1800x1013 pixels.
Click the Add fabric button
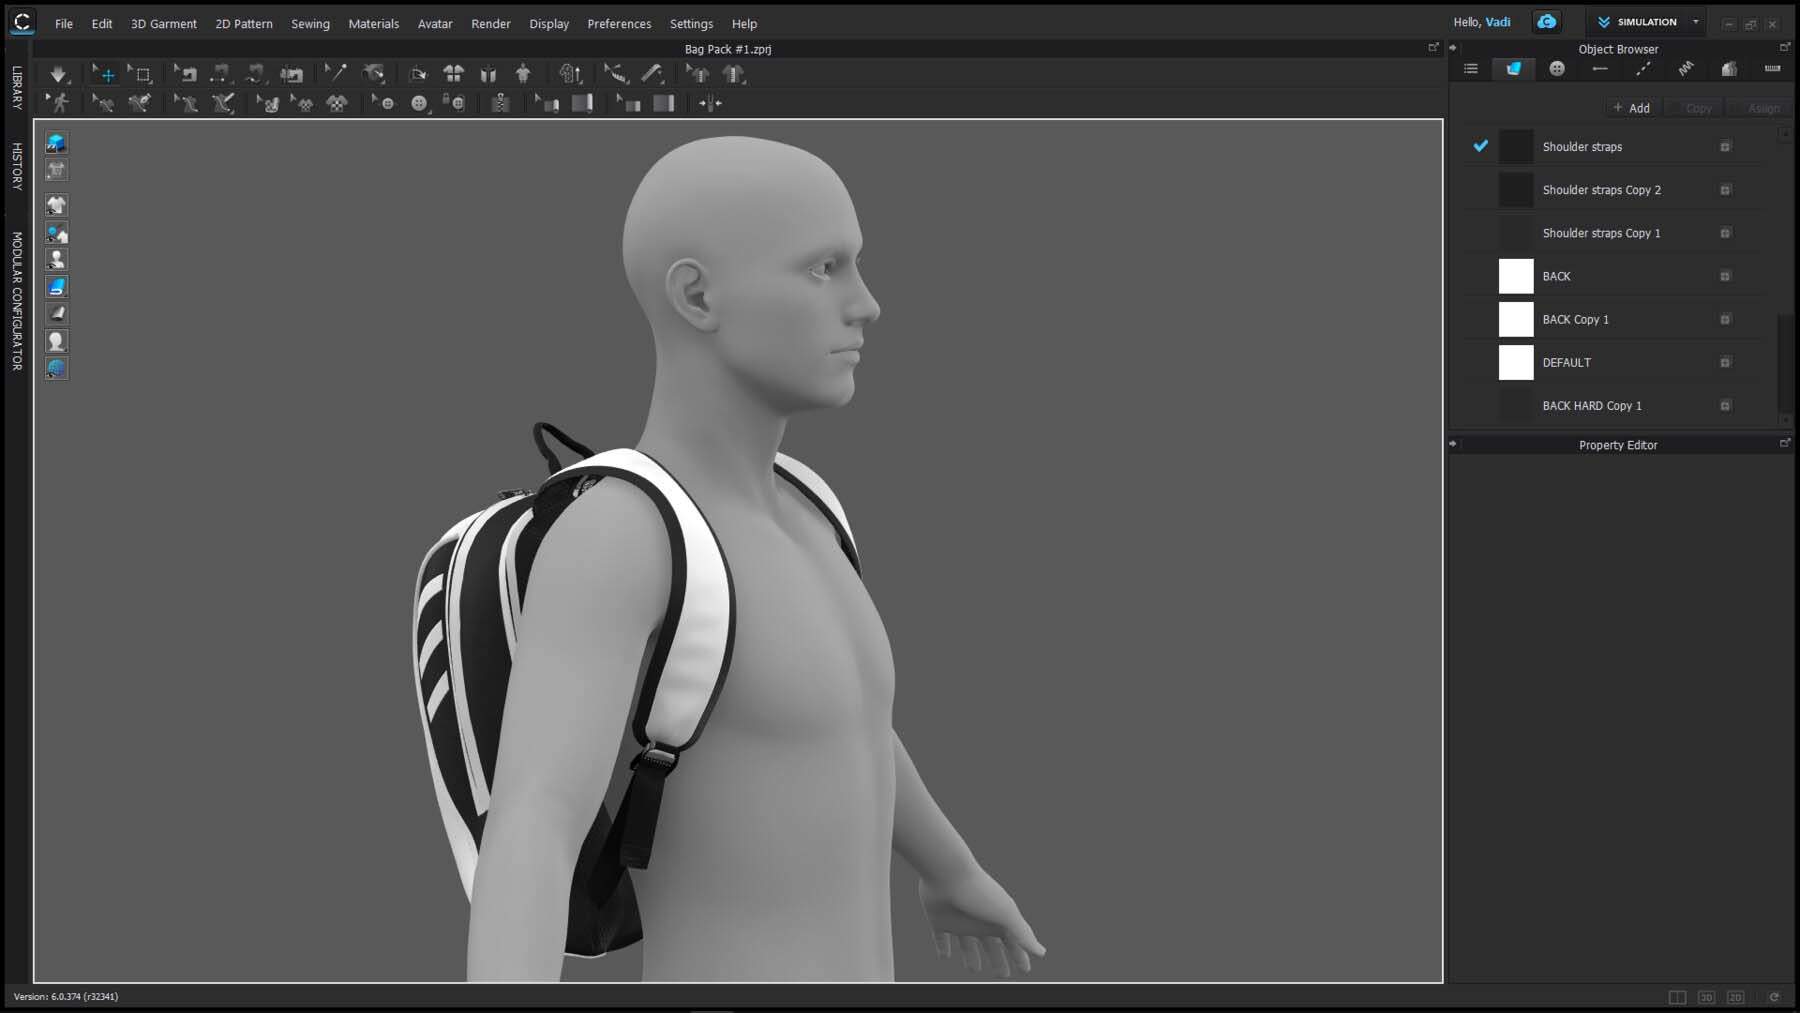pos(1632,108)
